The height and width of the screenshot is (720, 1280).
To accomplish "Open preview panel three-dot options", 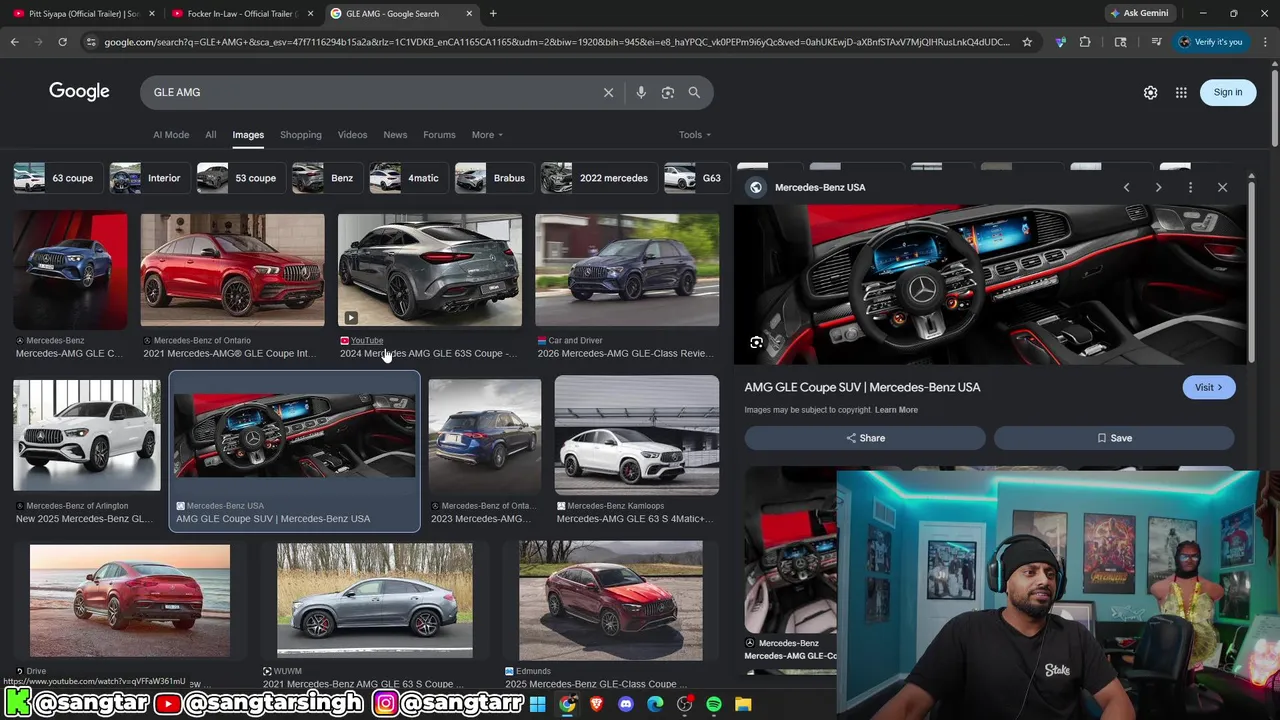I will [1190, 187].
